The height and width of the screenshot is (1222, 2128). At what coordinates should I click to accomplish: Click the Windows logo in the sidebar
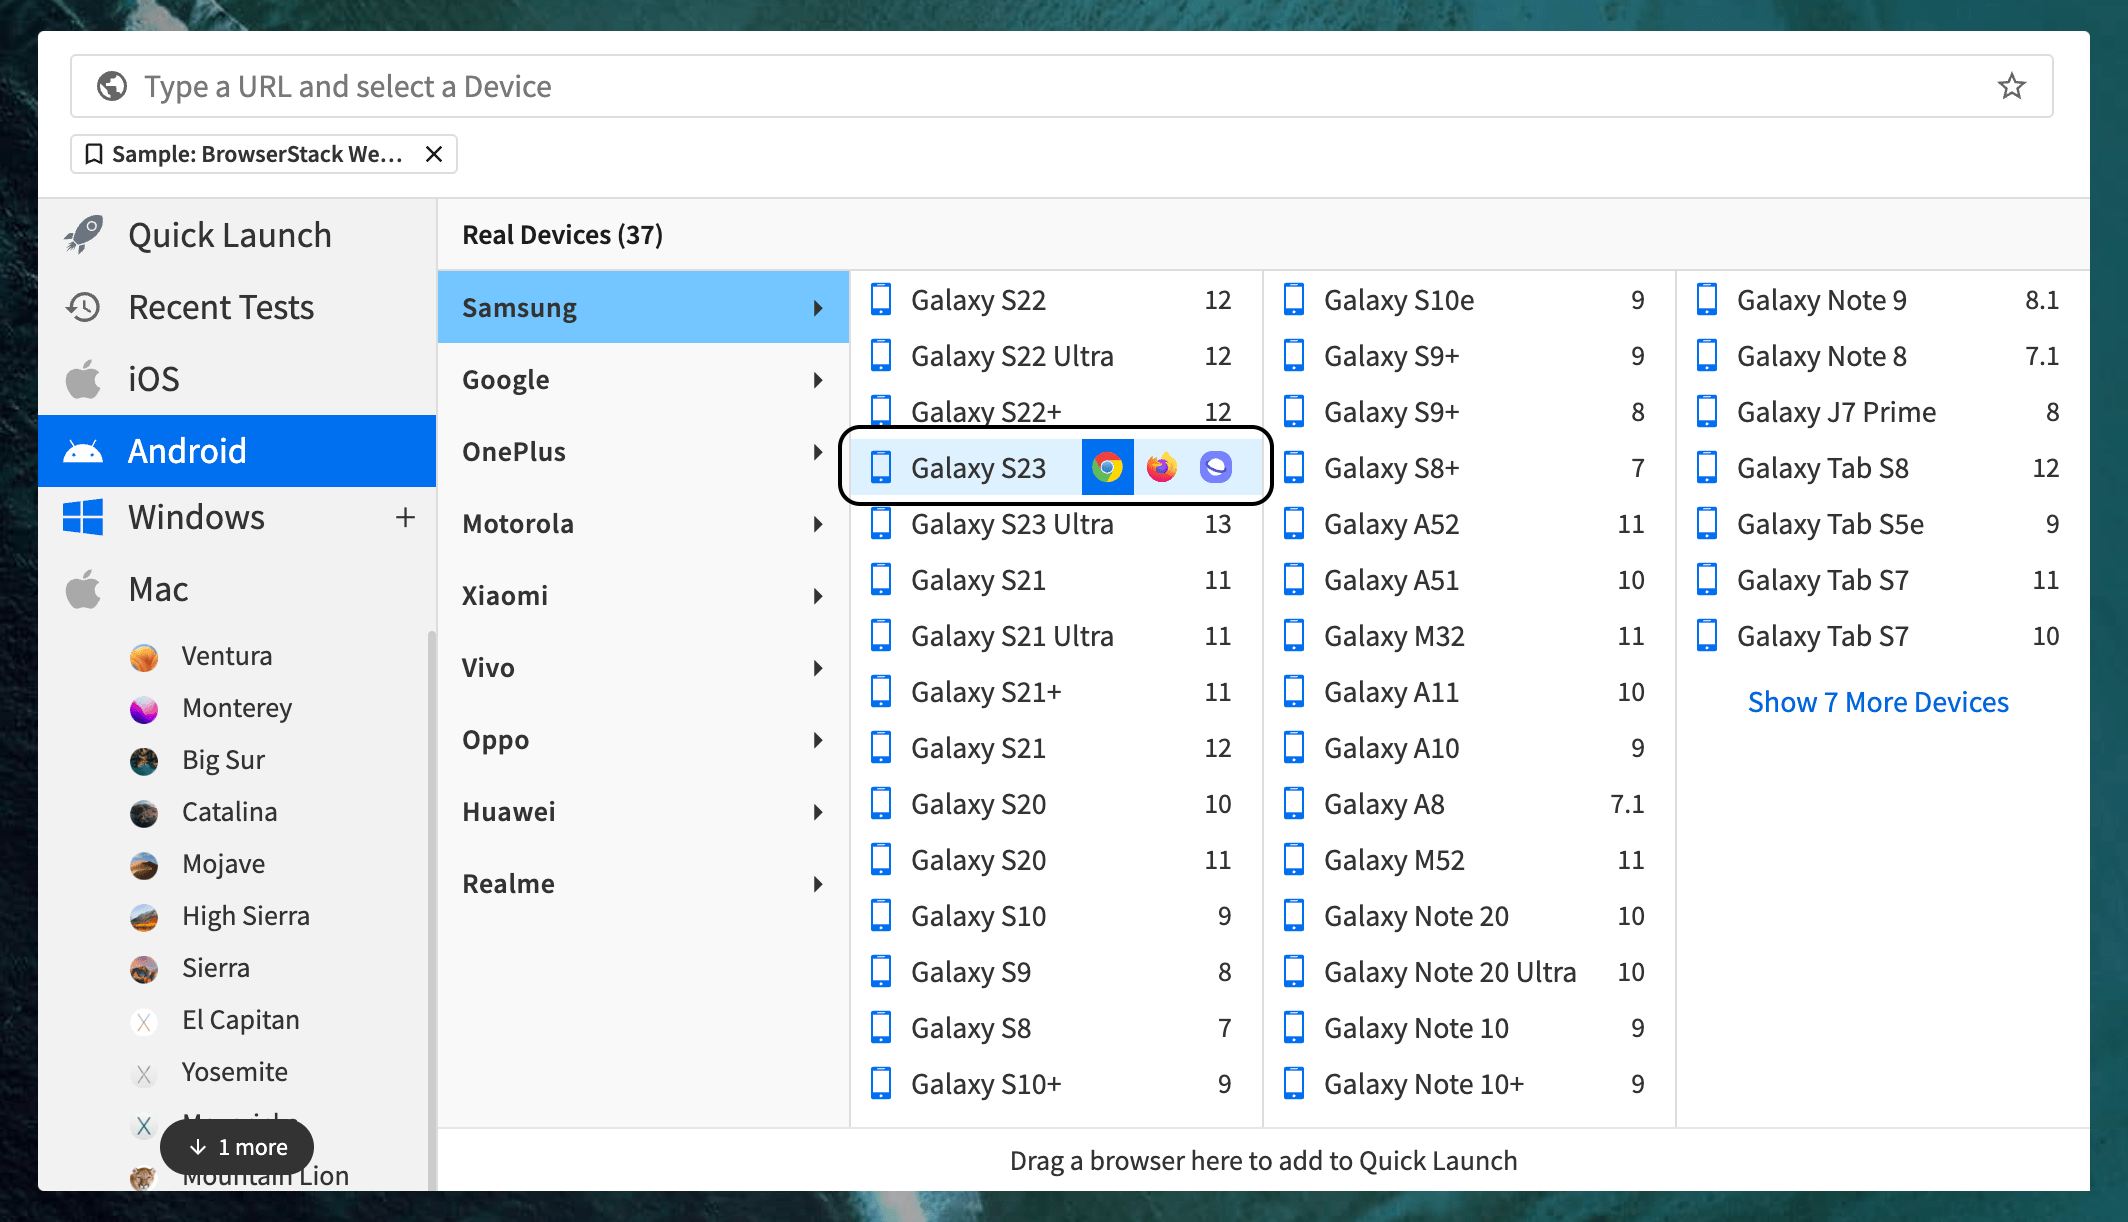click(x=82, y=517)
